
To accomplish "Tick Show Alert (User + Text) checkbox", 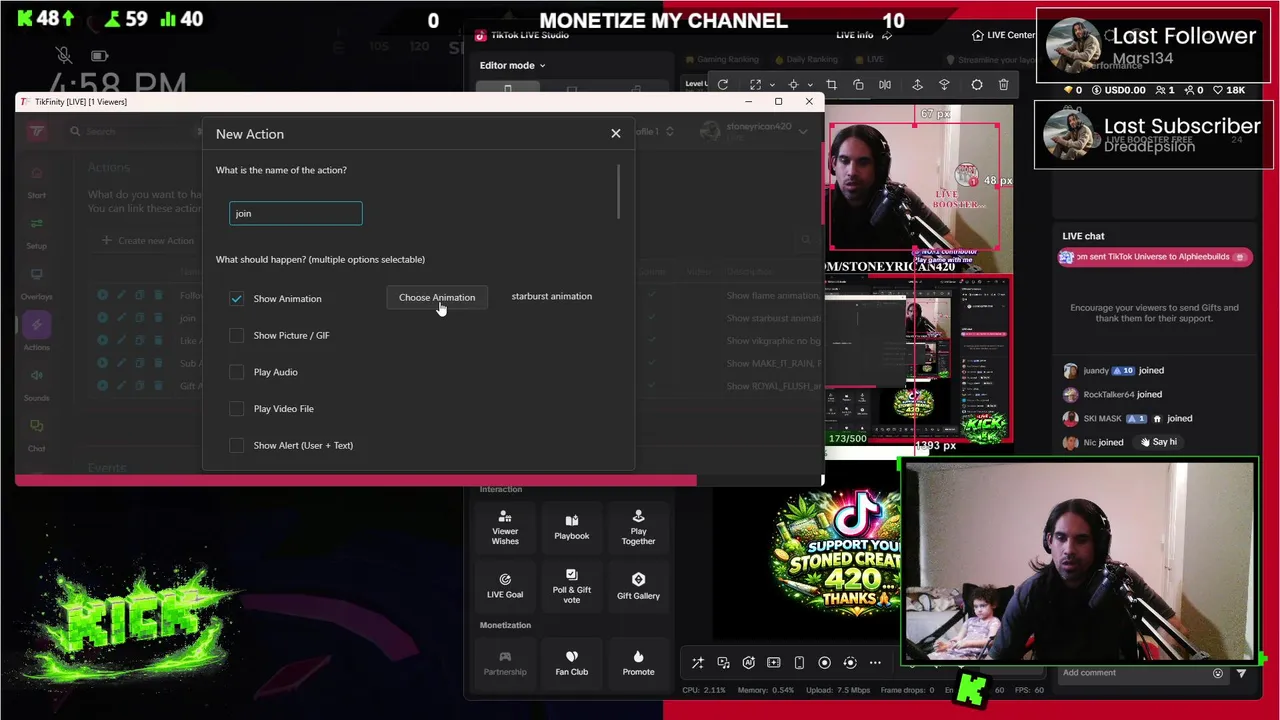I will click(x=236, y=445).
